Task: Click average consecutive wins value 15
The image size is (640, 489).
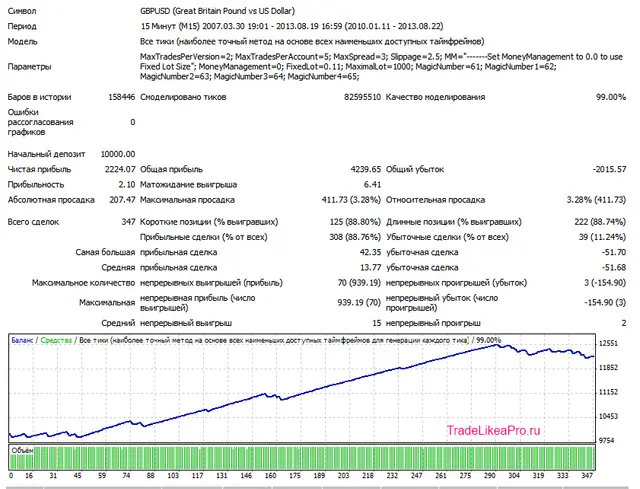Action: click(376, 323)
